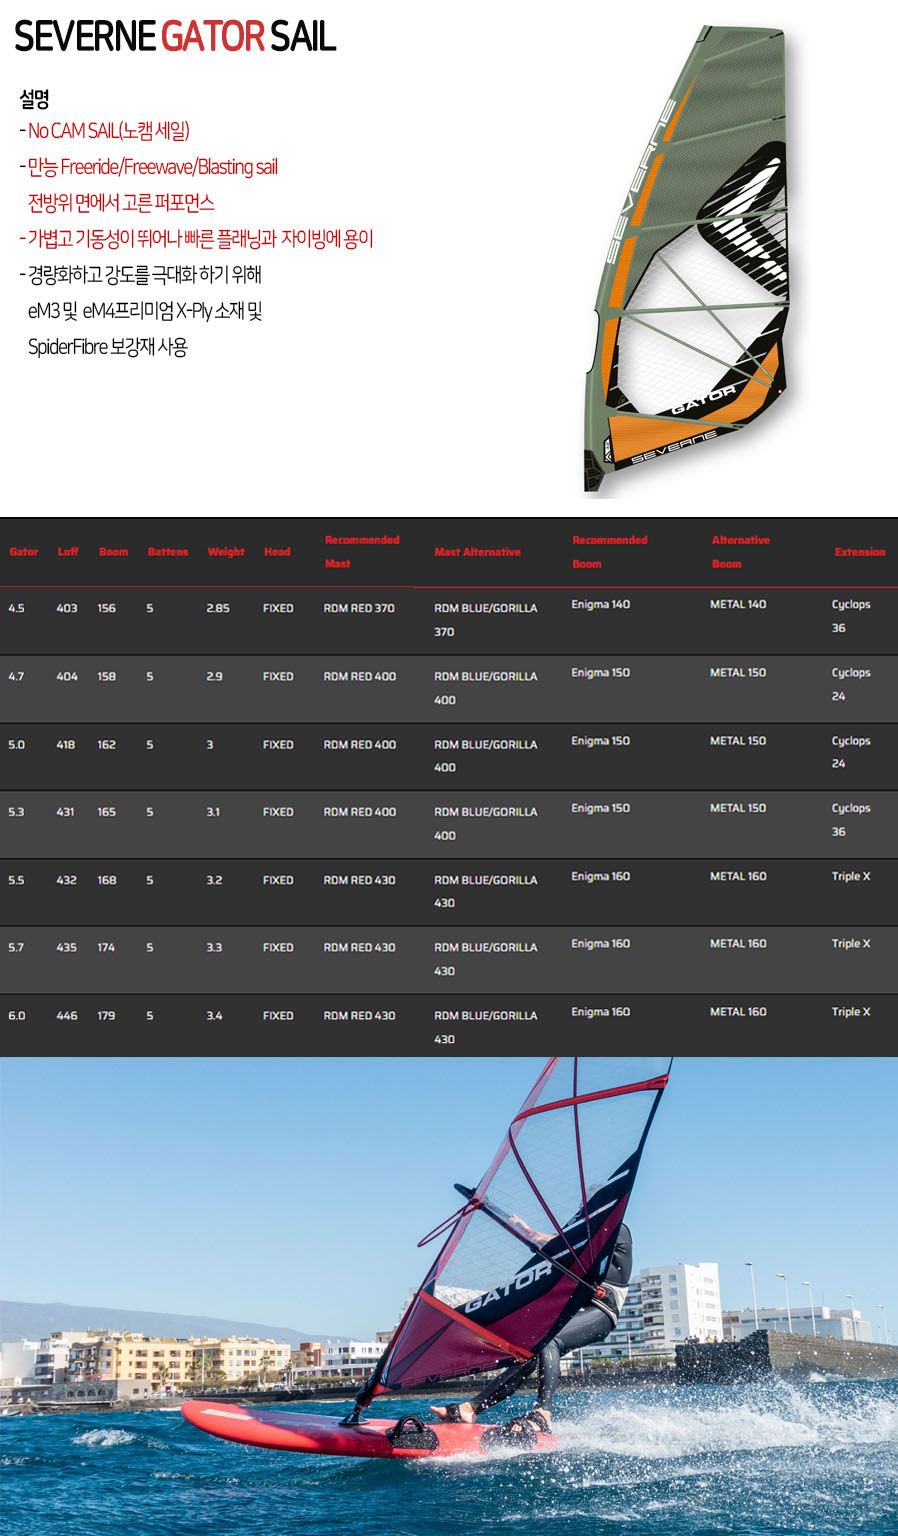Select the 'No CAM SAIL(노캠 세일)' line
The image size is (898, 1536).
pyautogui.click(x=108, y=131)
